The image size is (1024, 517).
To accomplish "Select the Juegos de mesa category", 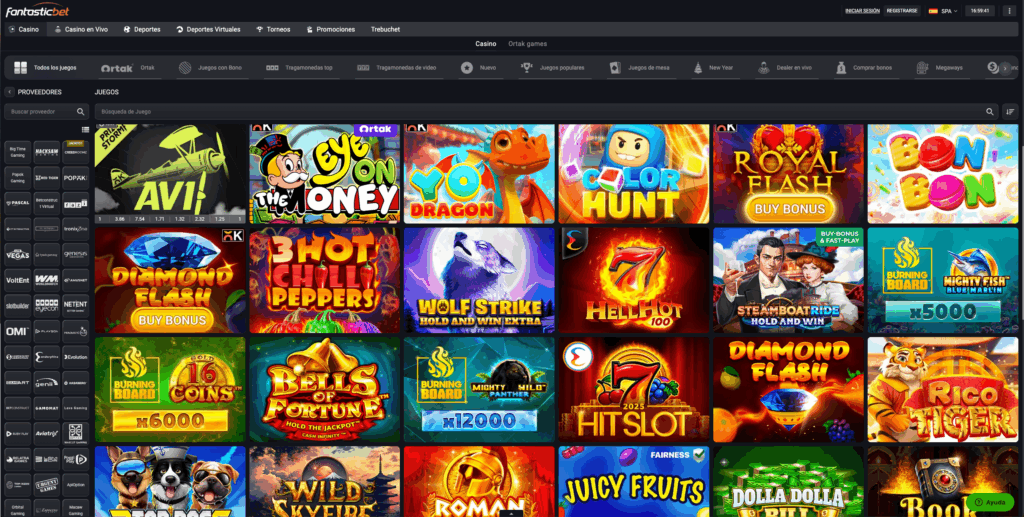I will 639,68.
